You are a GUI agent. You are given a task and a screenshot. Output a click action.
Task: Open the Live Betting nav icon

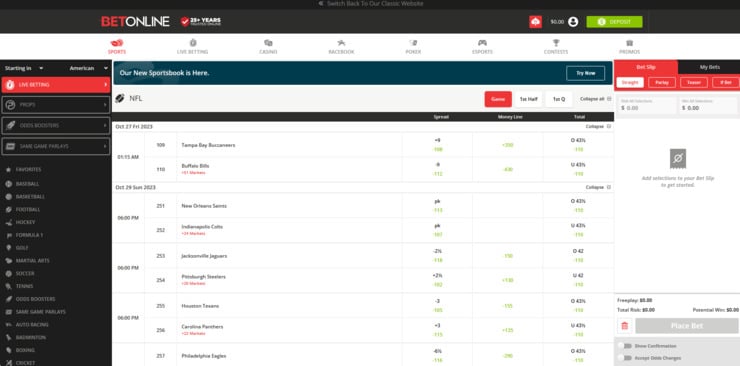click(x=193, y=43)
